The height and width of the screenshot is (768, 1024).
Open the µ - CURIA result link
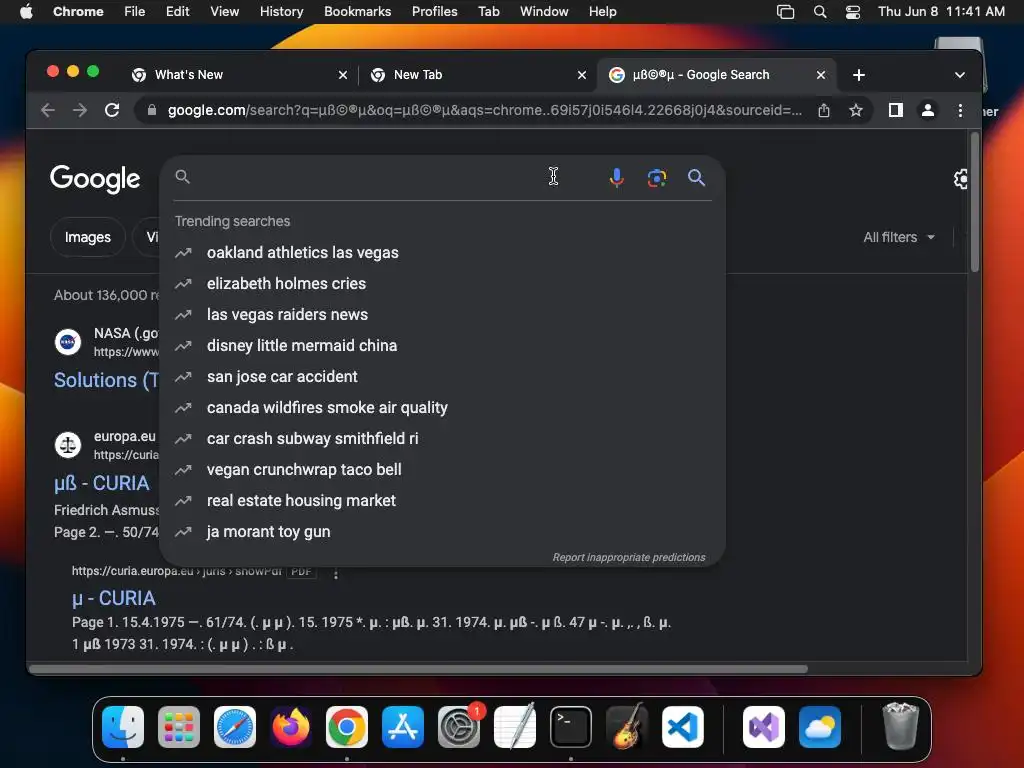[x=114, y=598]
